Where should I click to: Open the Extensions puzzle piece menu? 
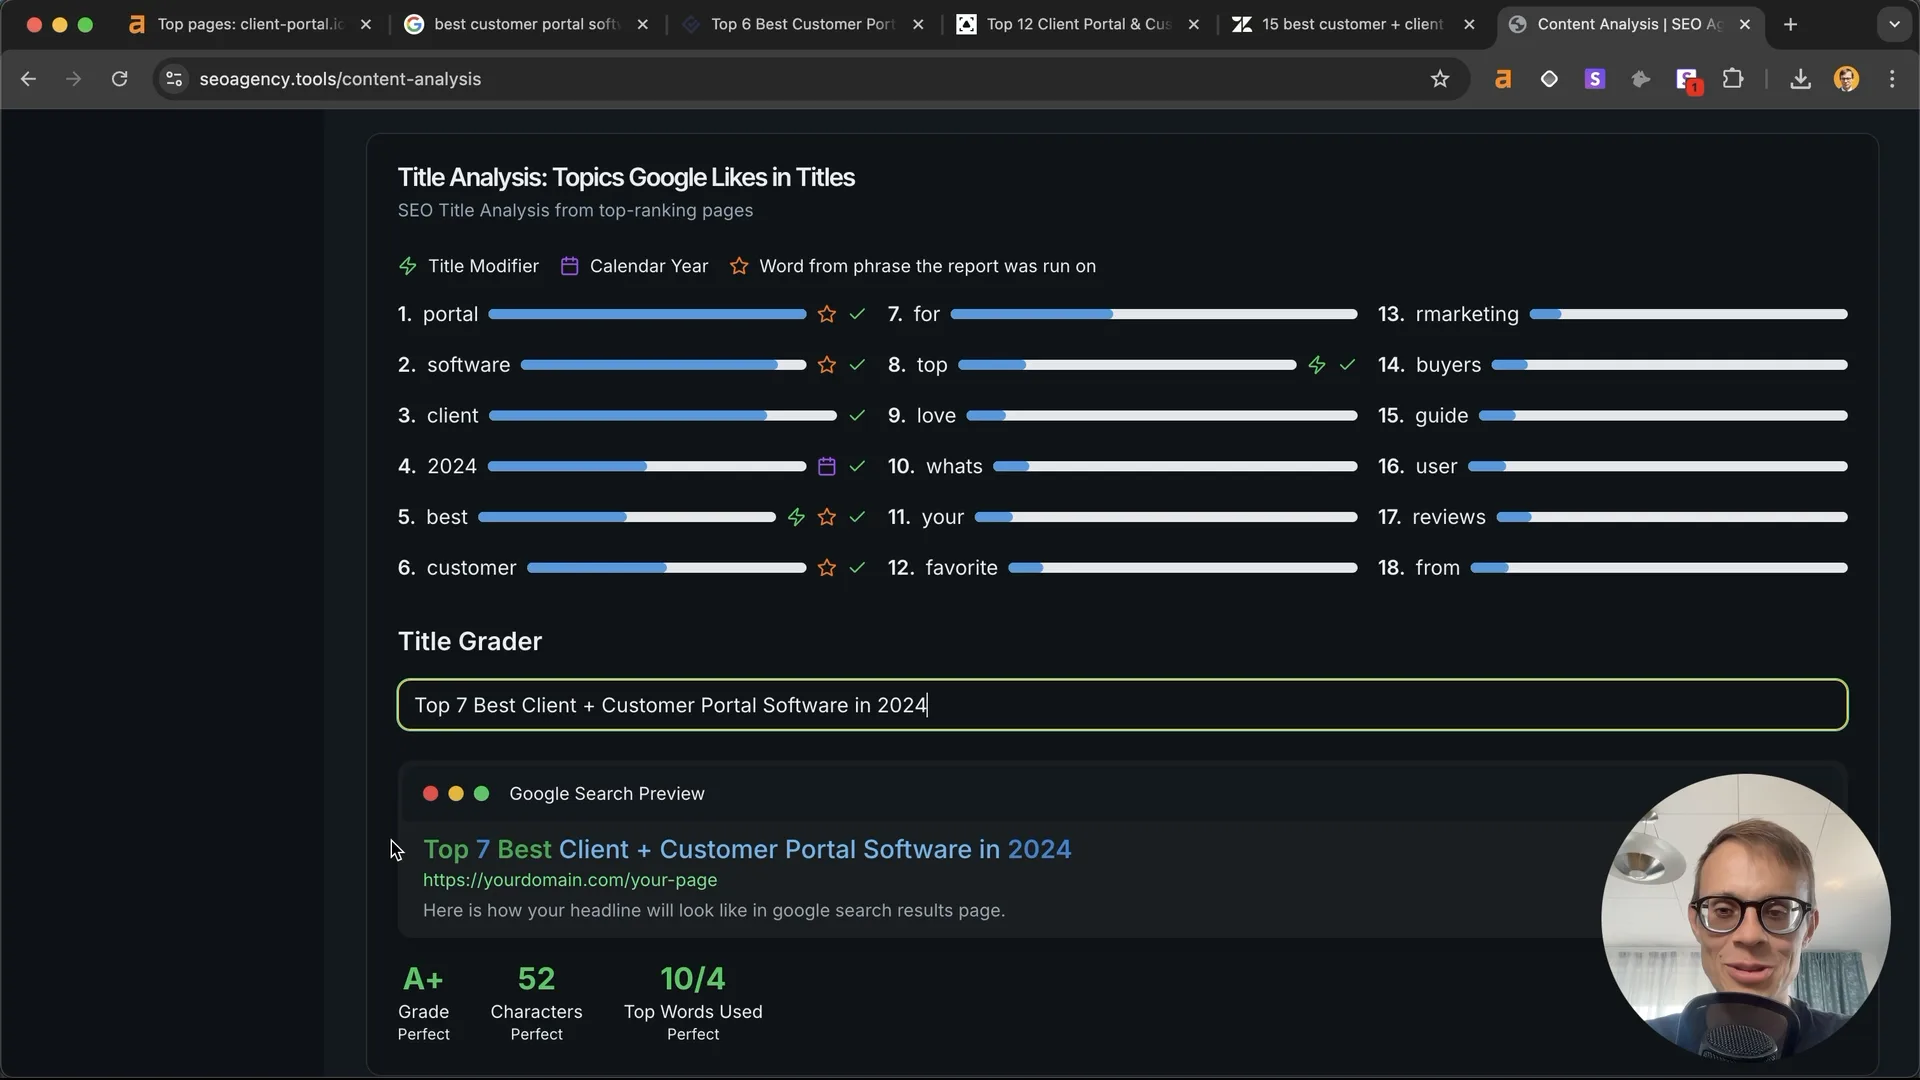(x=1733, y=79)
